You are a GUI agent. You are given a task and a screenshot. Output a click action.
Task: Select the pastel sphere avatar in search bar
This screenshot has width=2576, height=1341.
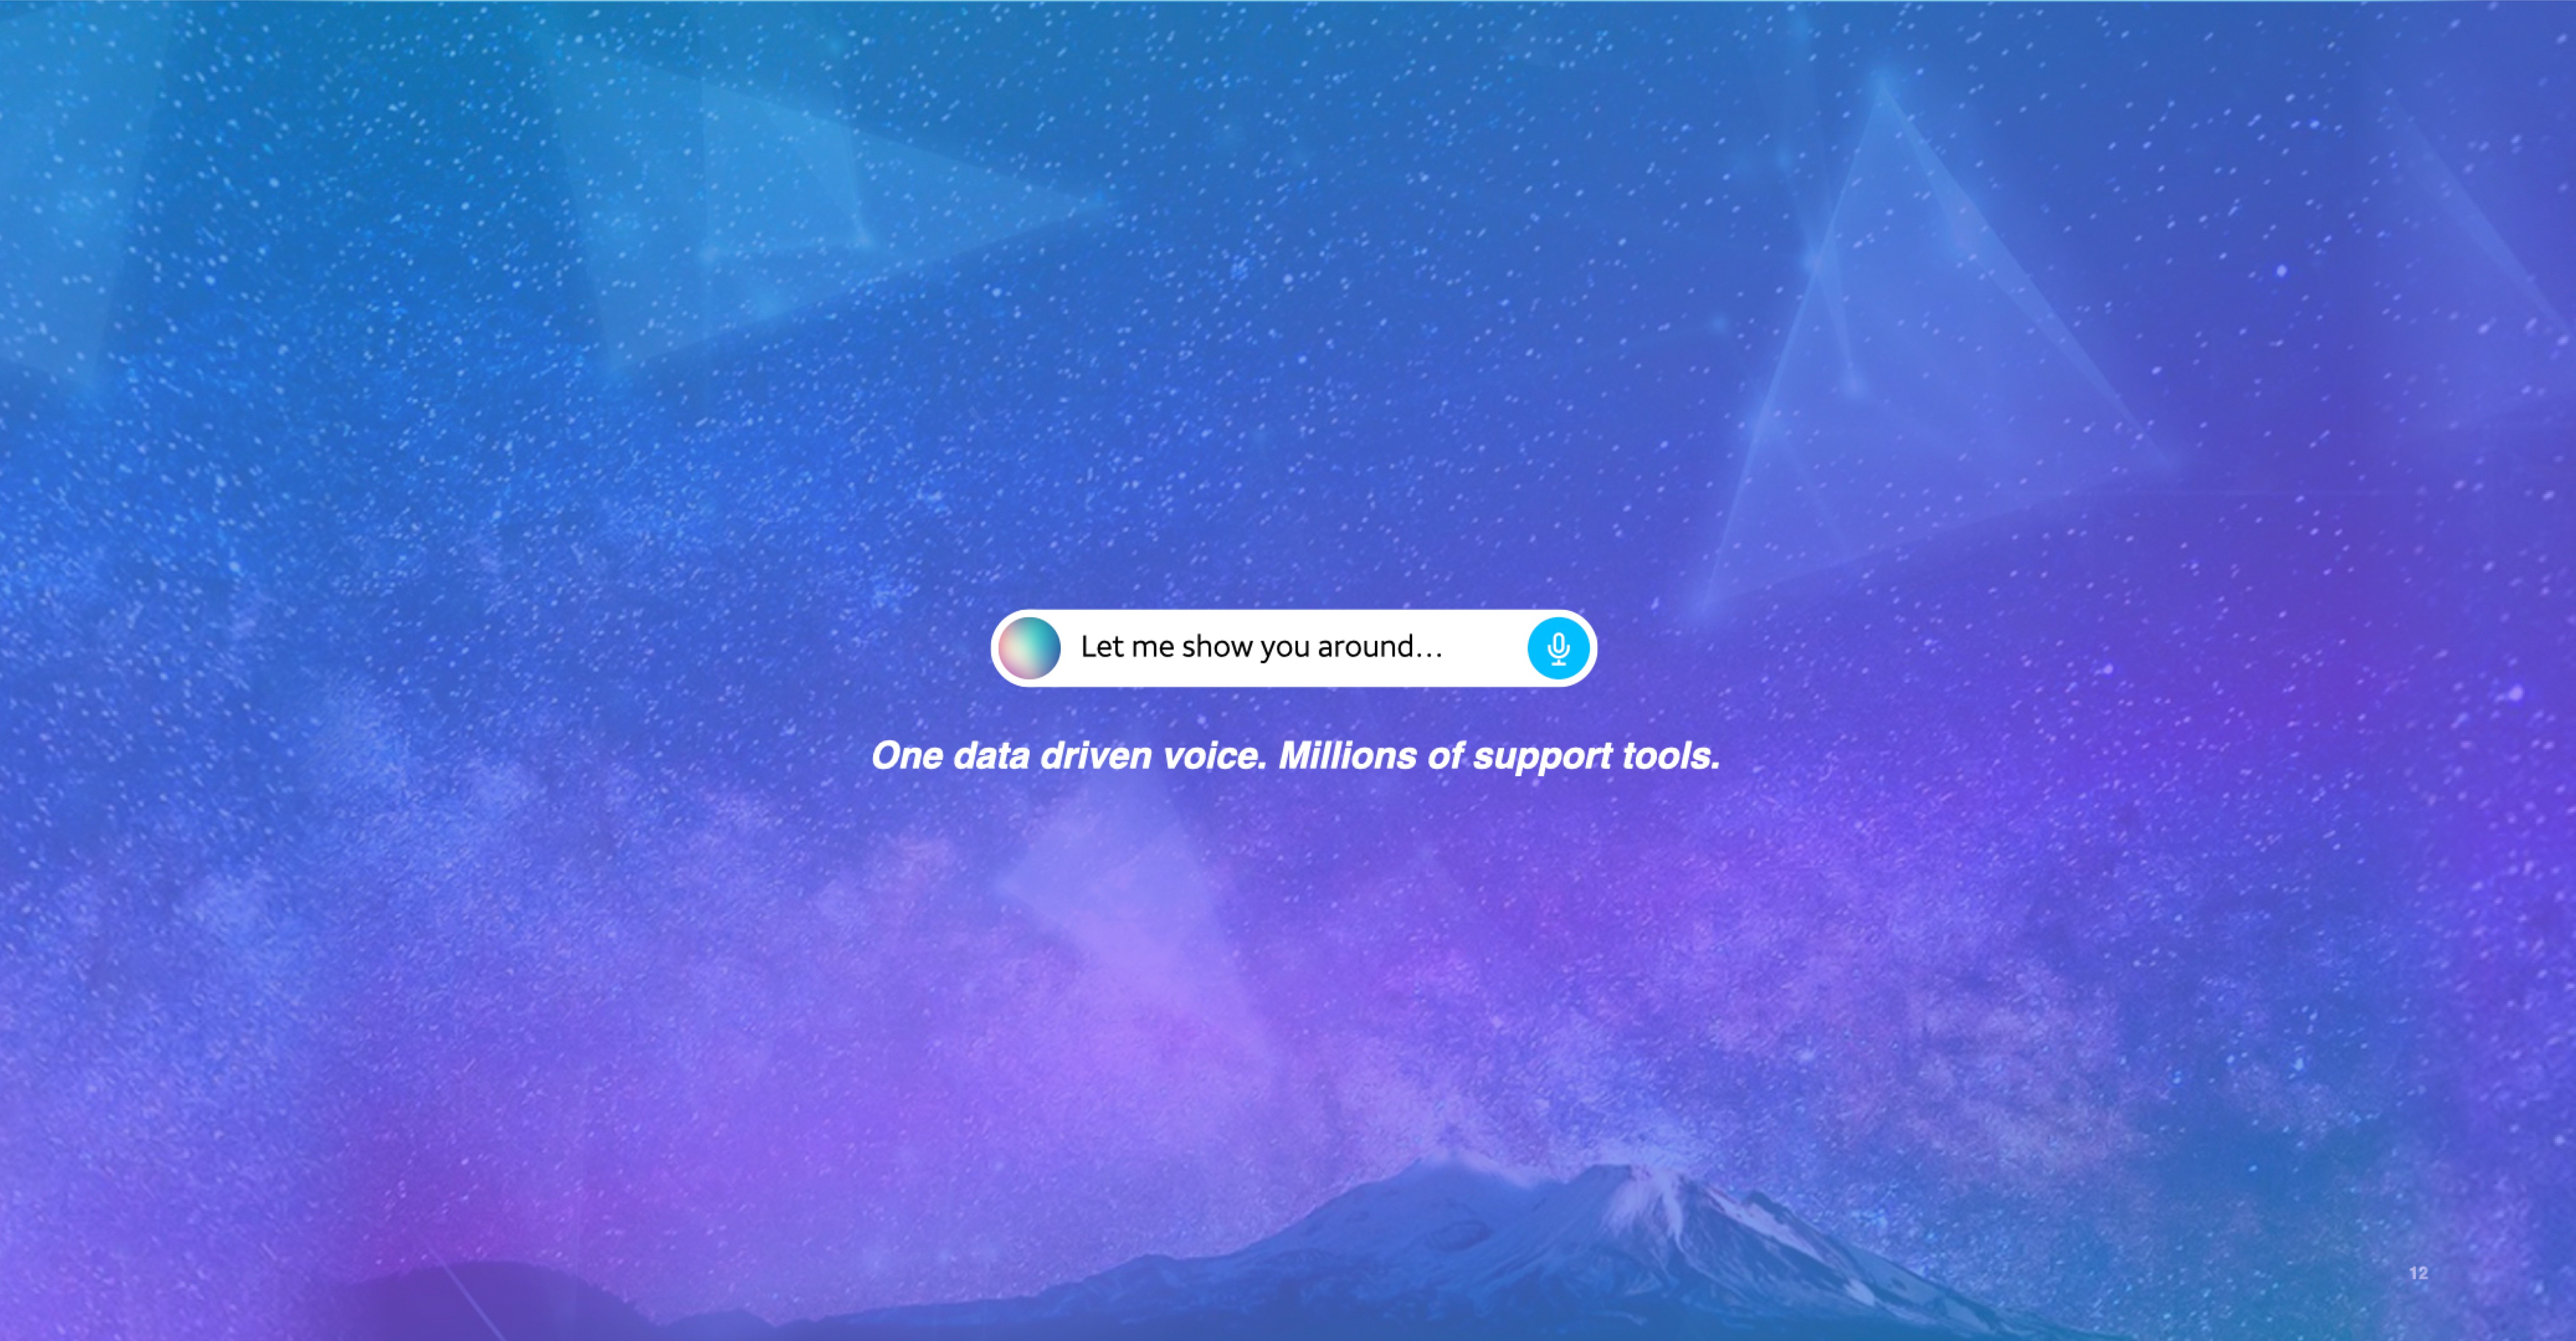coord(1029,648)
